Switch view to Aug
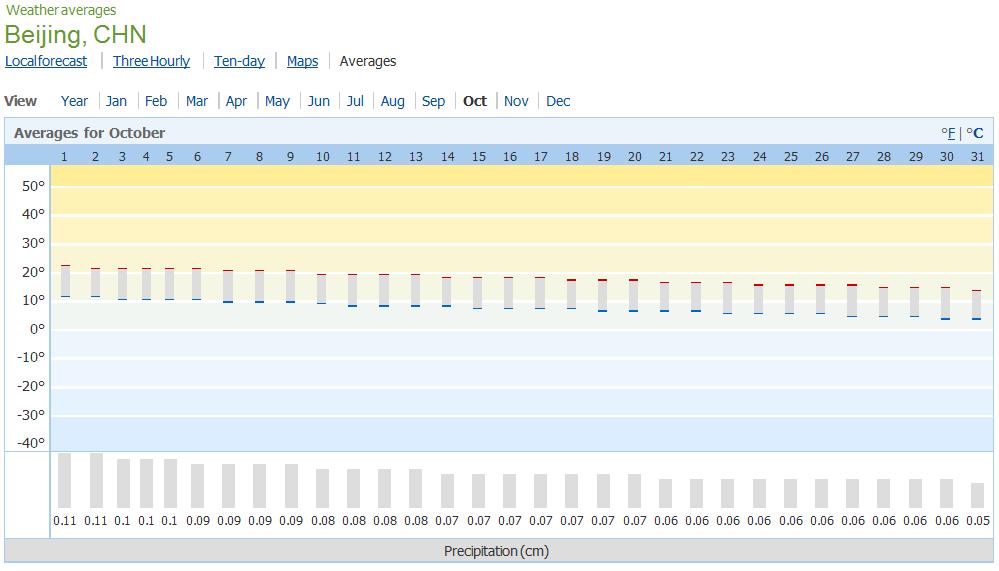This screenshot has height=571, width=999. pyautogui.click(x=392, y=101)
